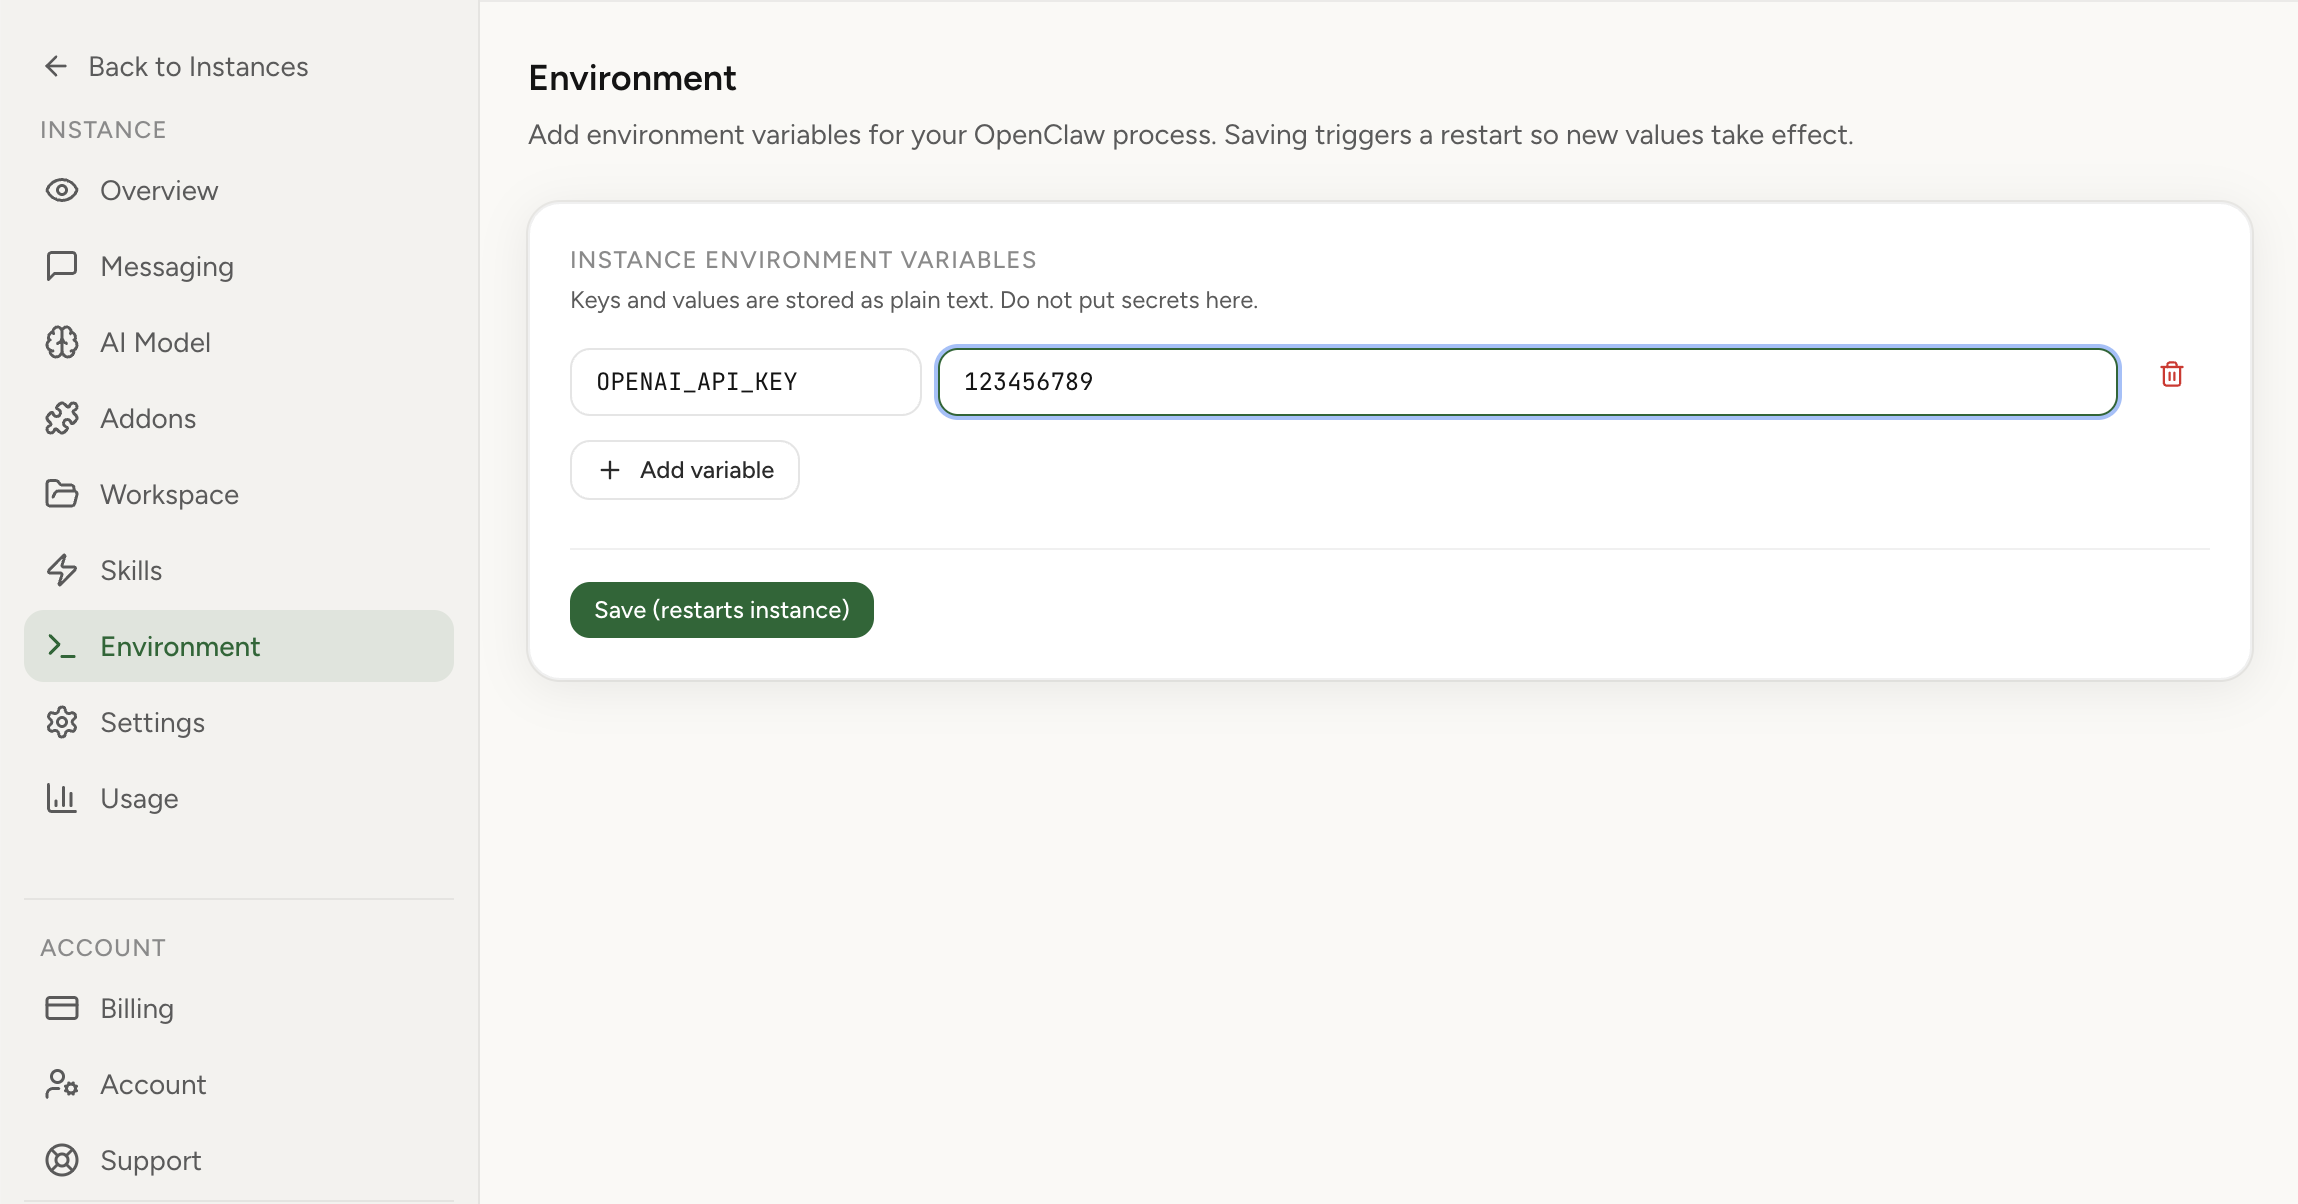Click the OPENAI_API_KEY name field
2298x1204 pixels.
(x=745, y=381)
